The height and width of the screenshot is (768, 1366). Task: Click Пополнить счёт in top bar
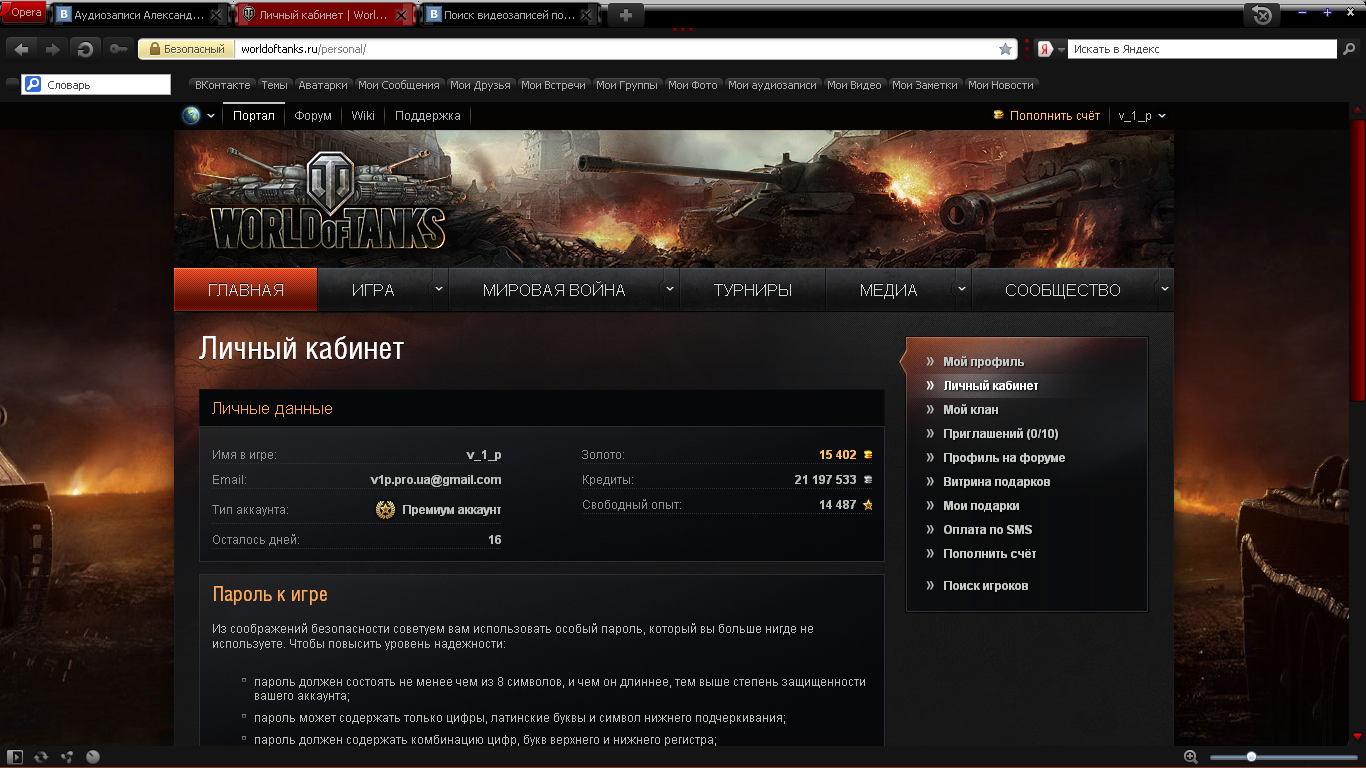coord(1055,116)
